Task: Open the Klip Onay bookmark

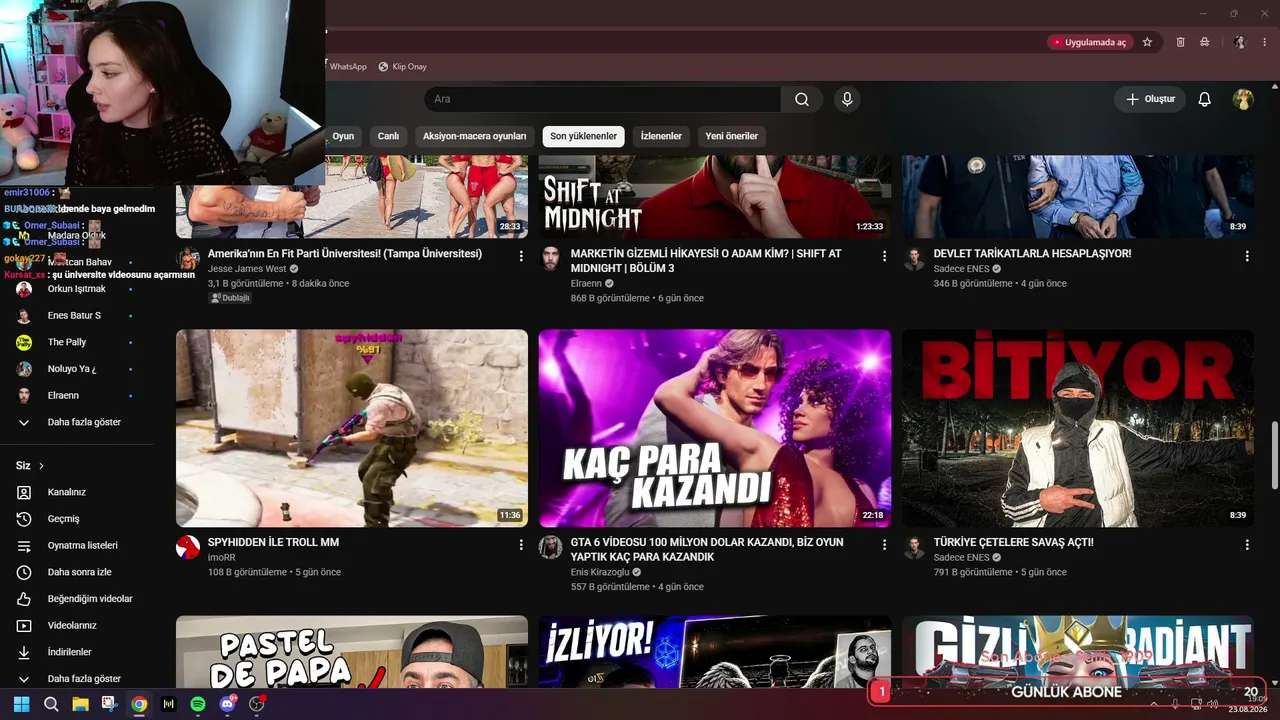Action: pyautogui.click(x=402, y=67)
